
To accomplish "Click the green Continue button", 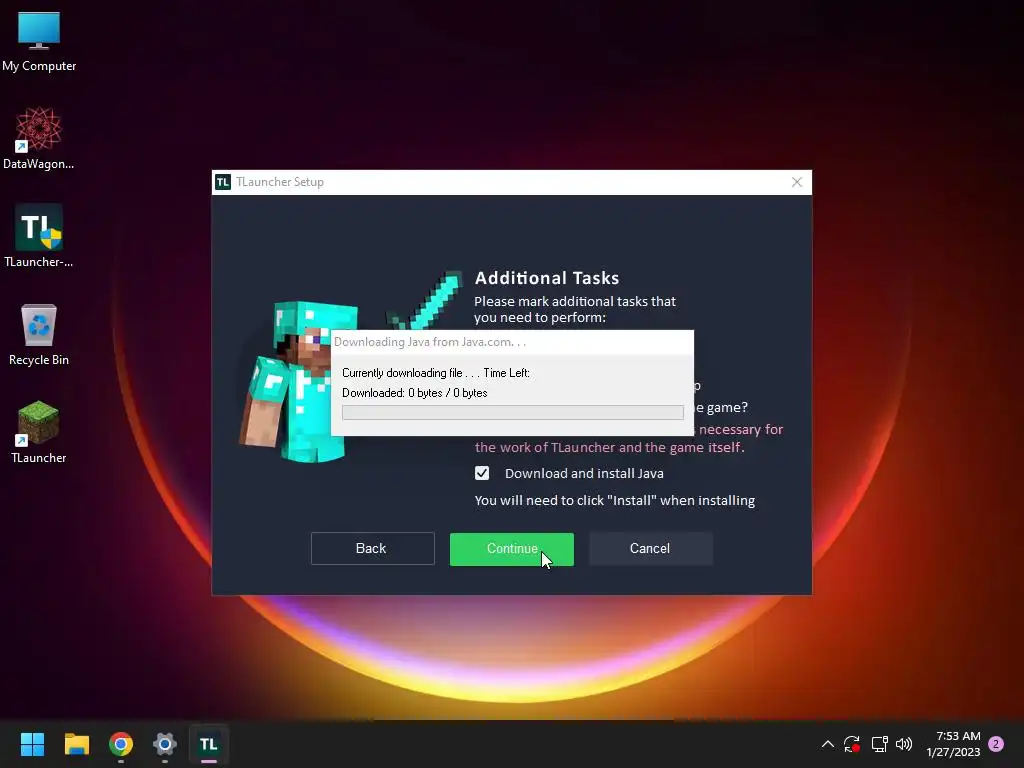I will (511, 549).
